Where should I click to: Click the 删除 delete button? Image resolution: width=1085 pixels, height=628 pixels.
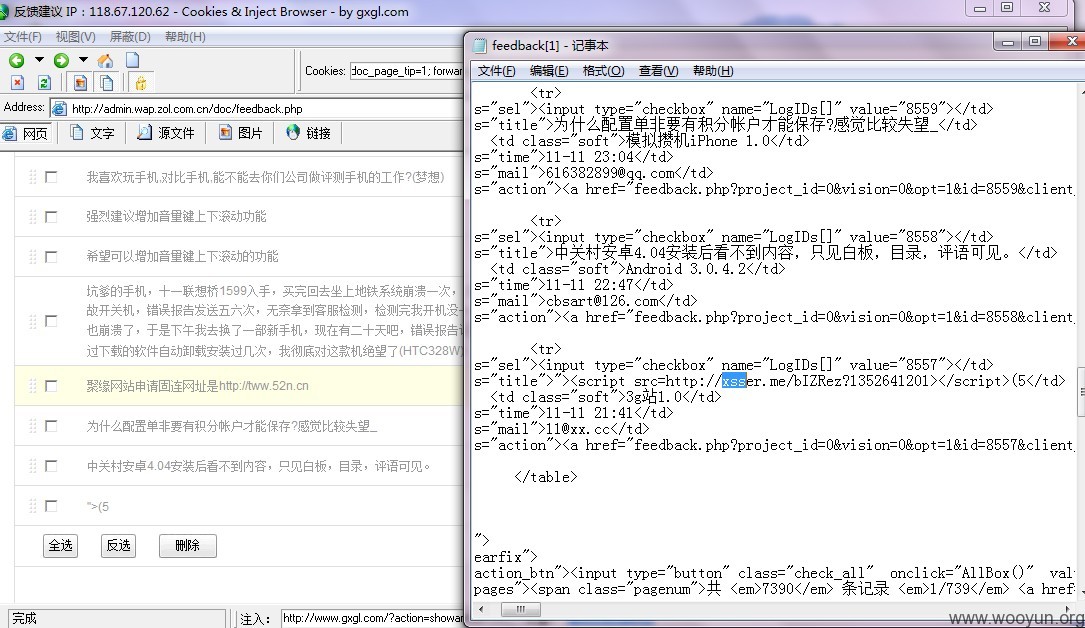188,546
